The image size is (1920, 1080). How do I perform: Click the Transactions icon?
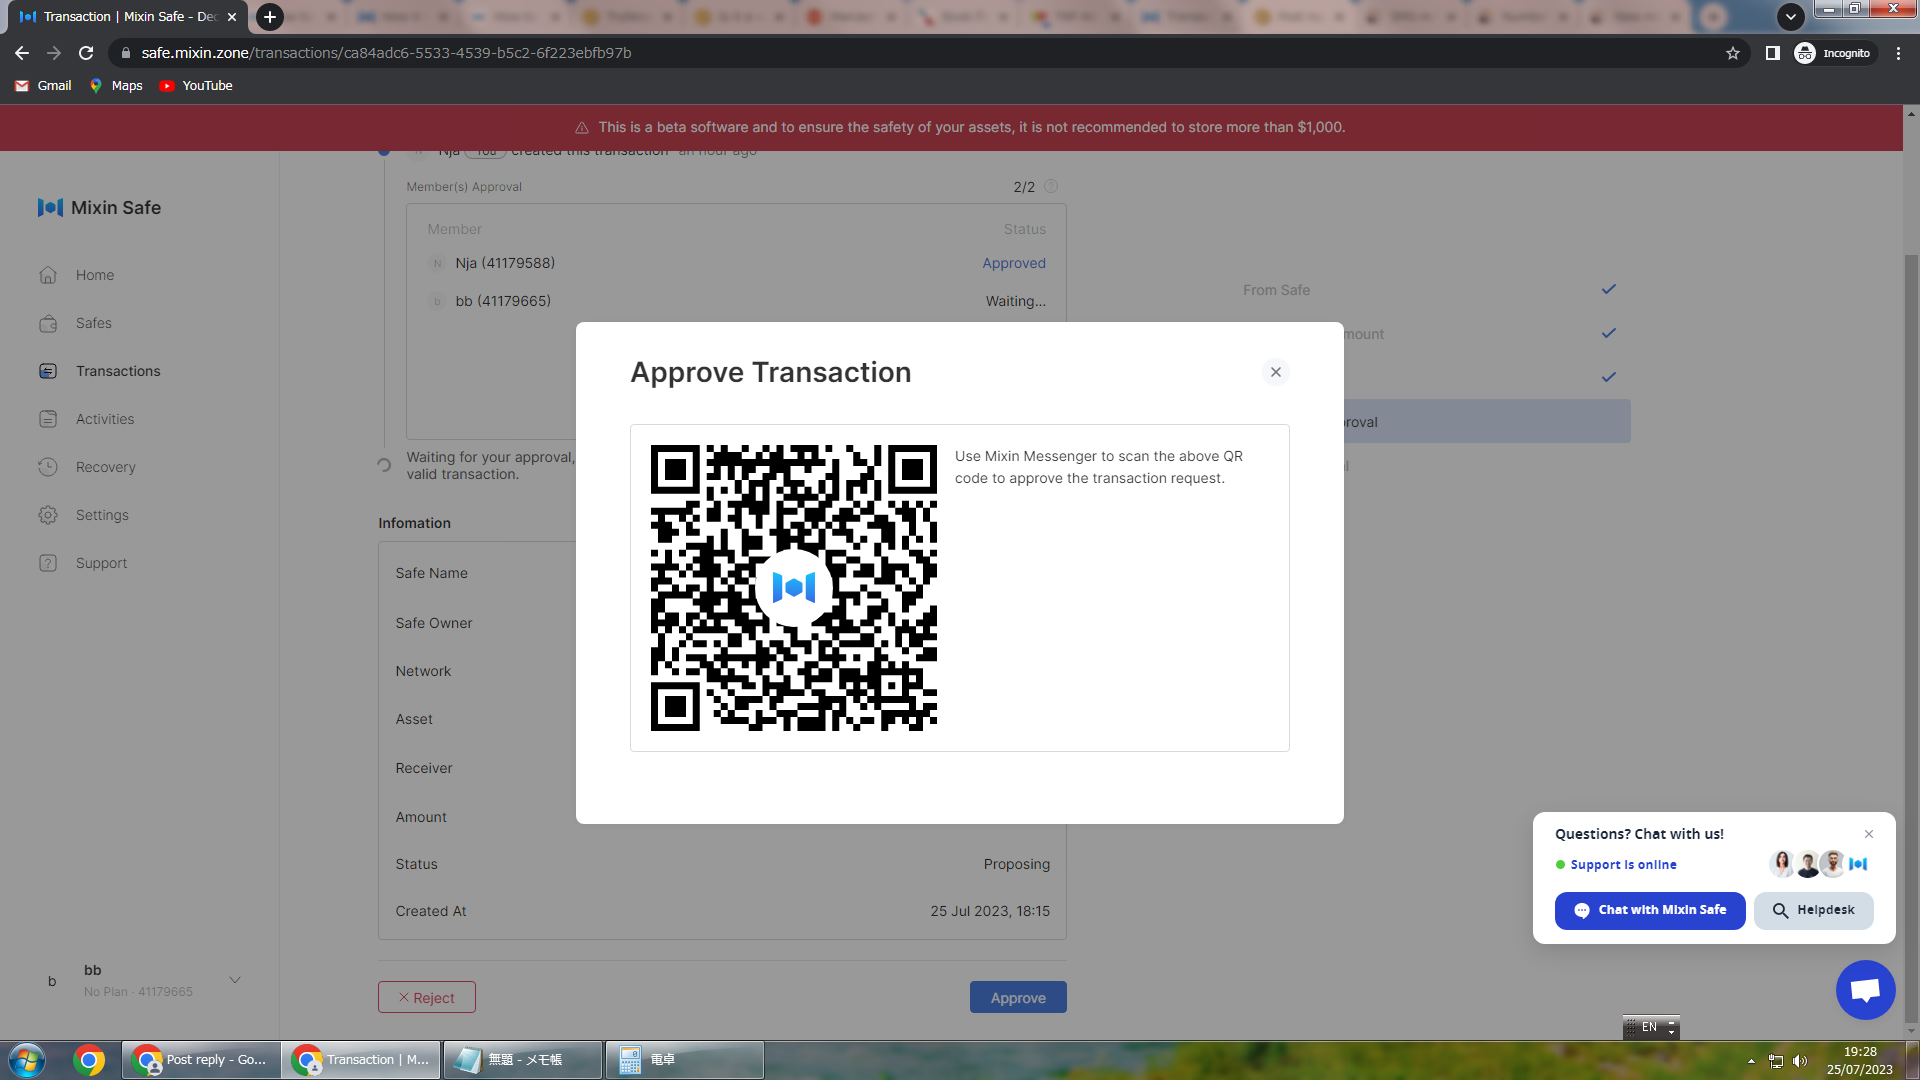(48, 371)
